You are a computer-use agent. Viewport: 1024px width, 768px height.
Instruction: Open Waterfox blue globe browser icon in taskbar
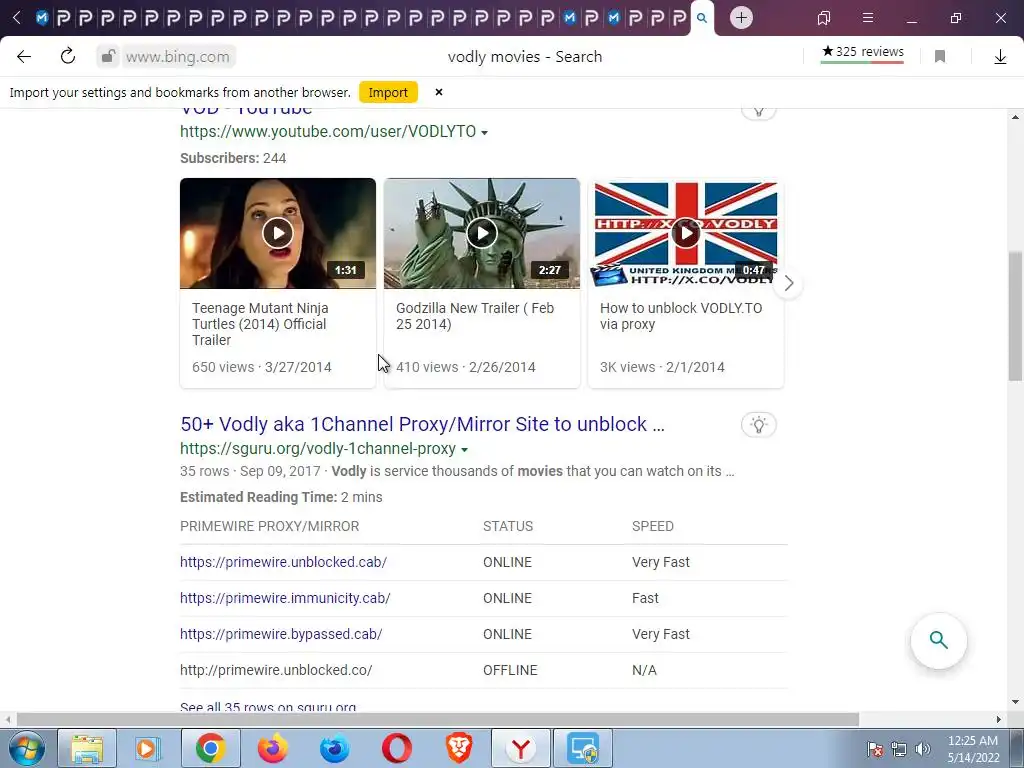click(x=334, y=748)
